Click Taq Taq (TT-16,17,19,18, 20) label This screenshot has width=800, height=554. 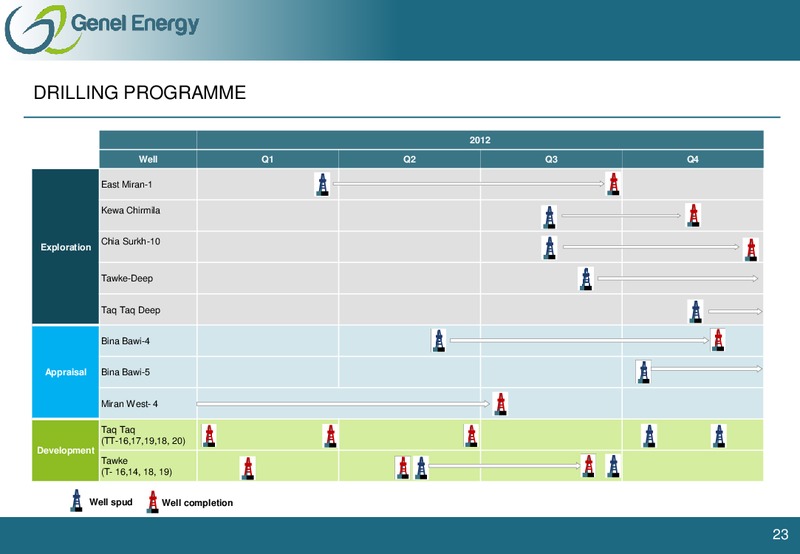point(143,435)
